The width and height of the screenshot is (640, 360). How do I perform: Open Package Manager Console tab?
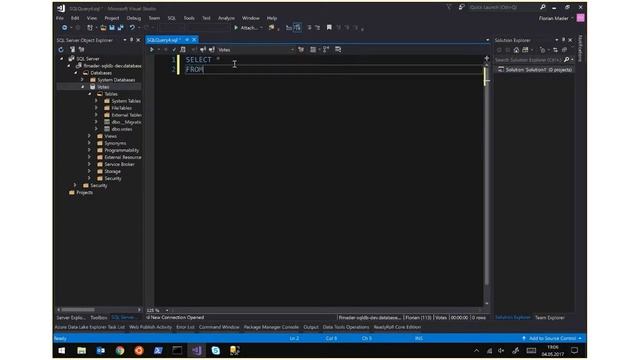tap(271, 327)
